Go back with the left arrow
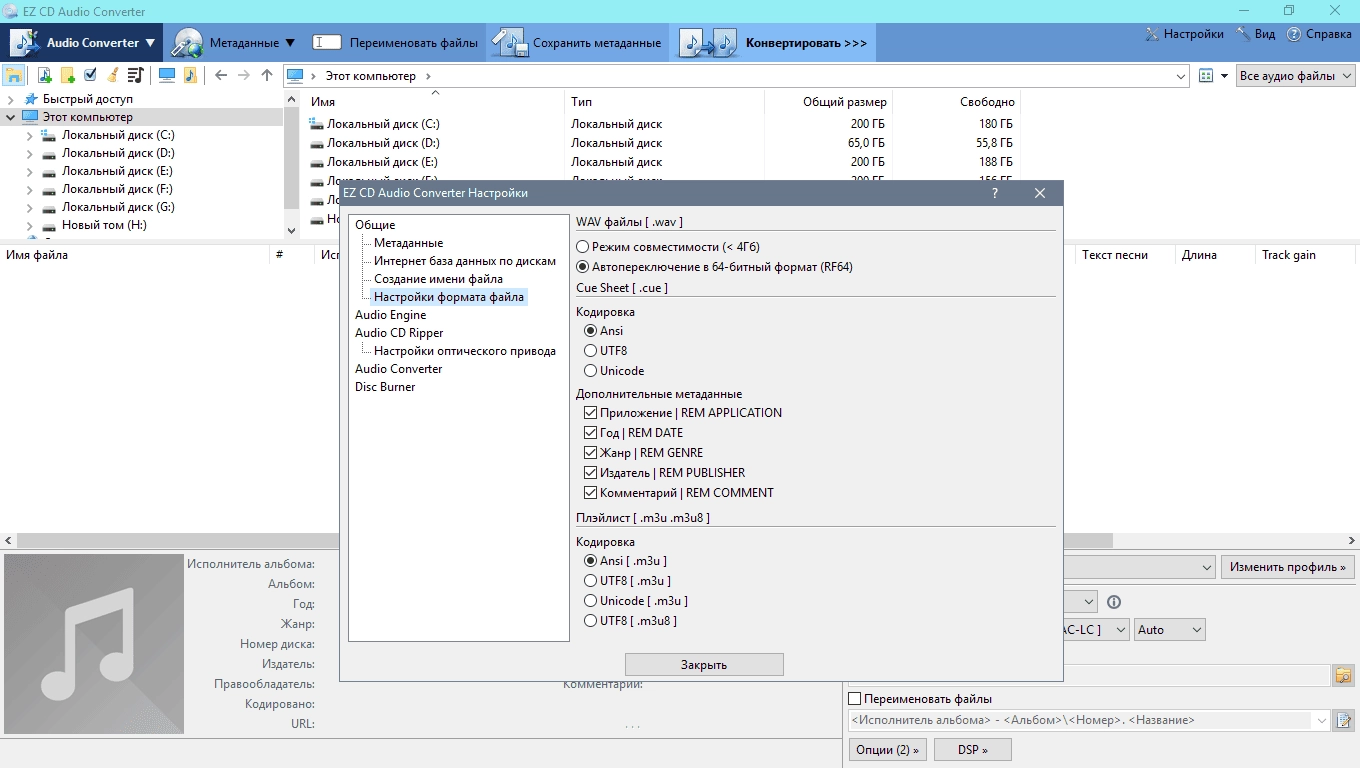This screenshot has height=768, width=1360. (x=221, y=75)
